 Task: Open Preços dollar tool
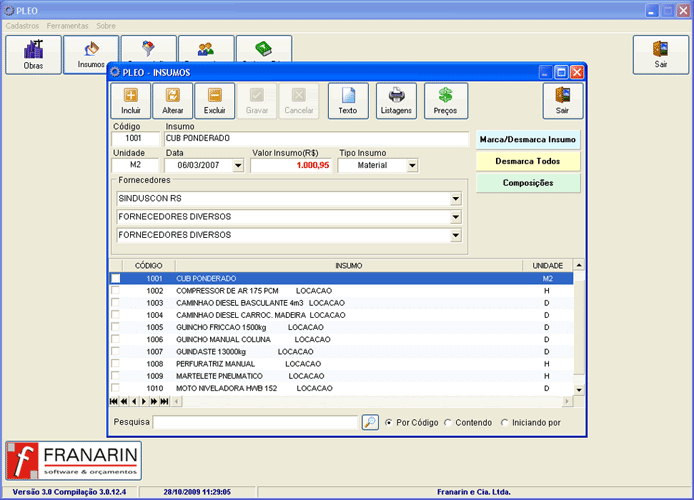445,101
